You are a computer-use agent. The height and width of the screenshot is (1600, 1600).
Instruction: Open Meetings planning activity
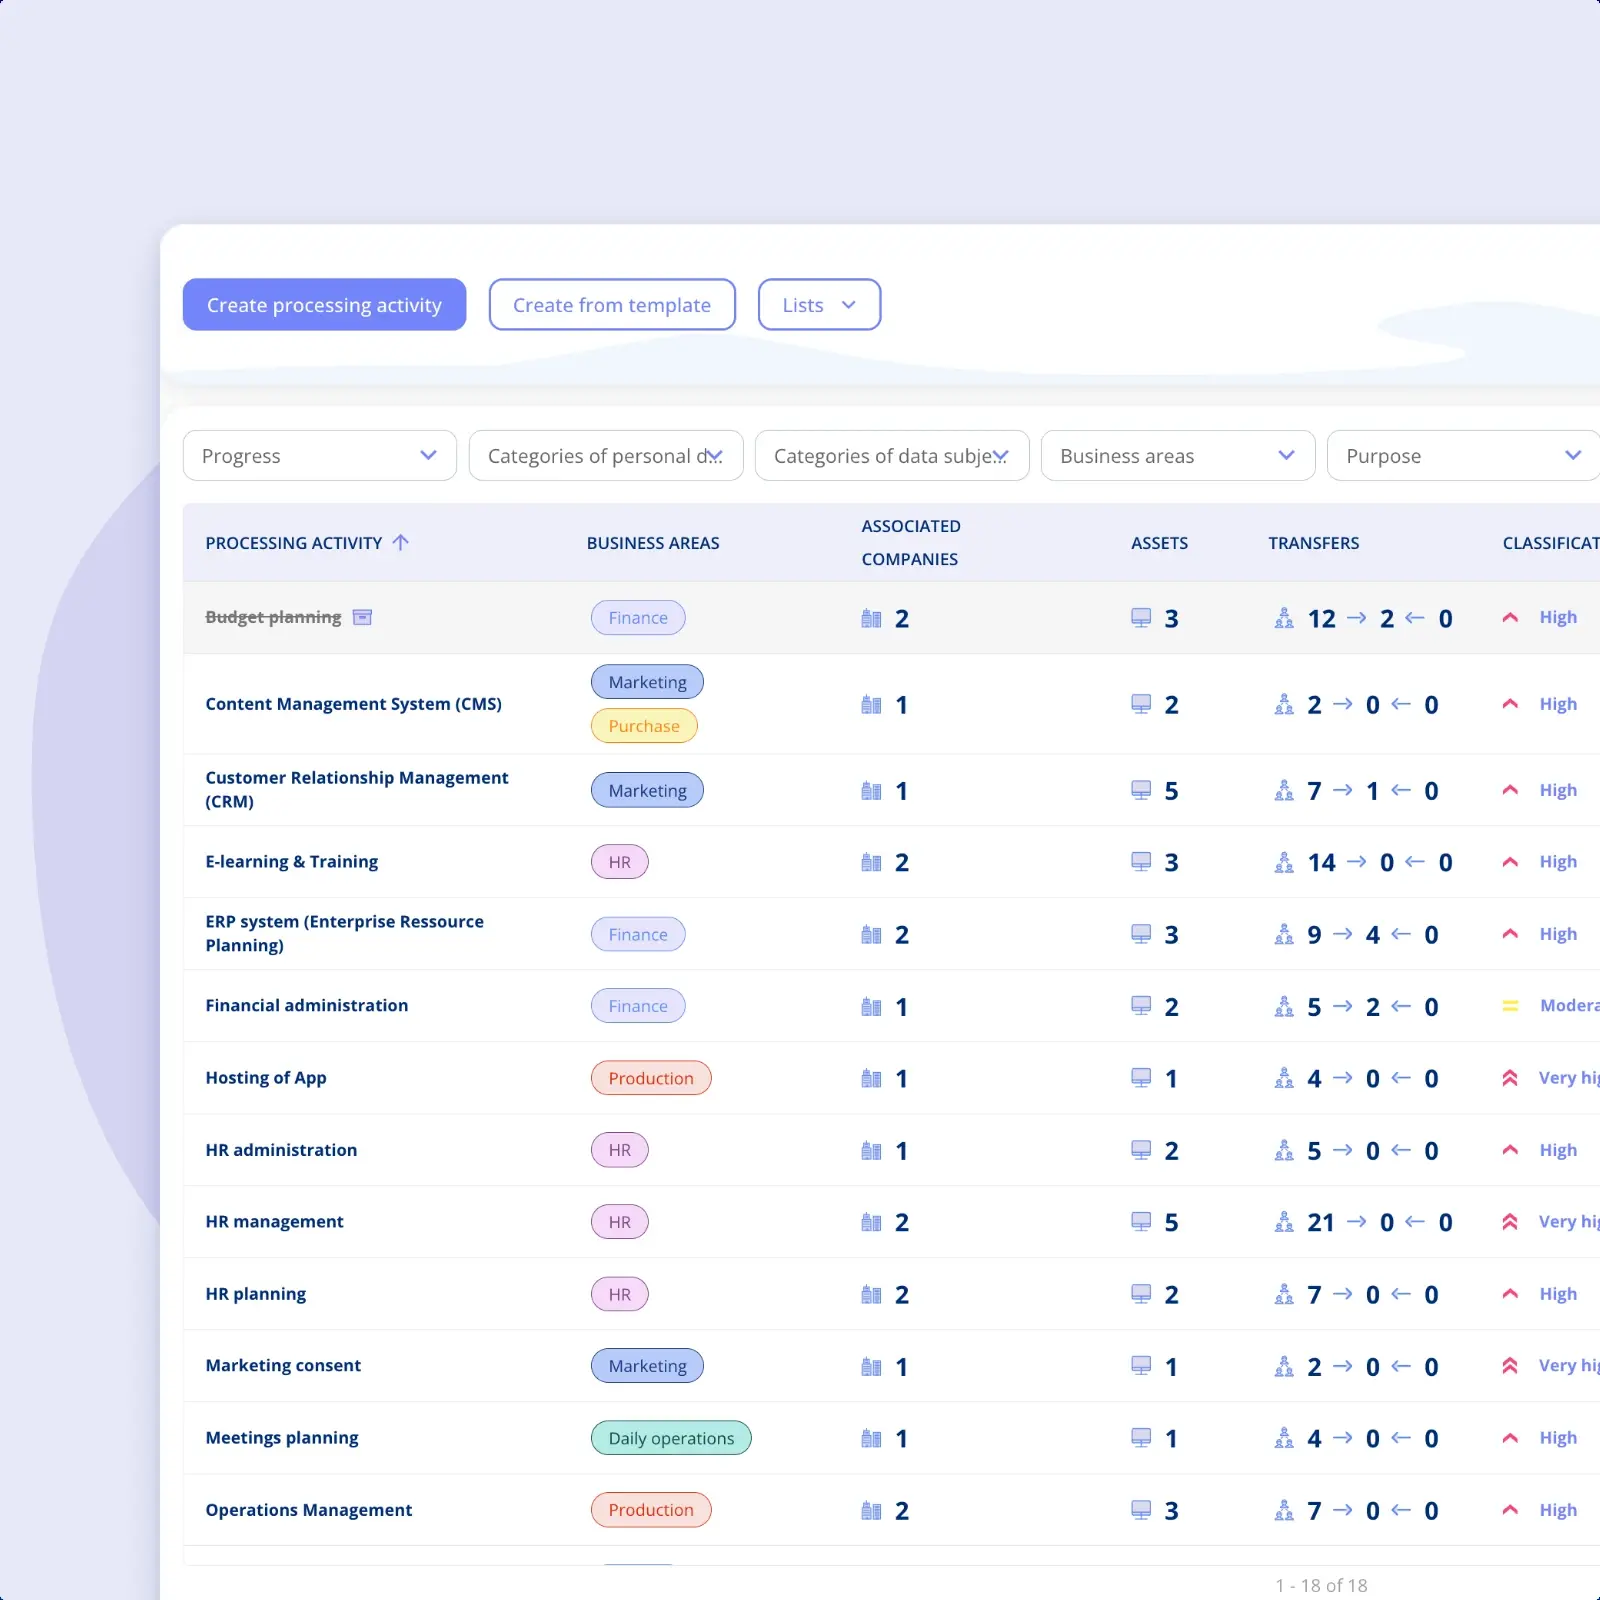282,1438
